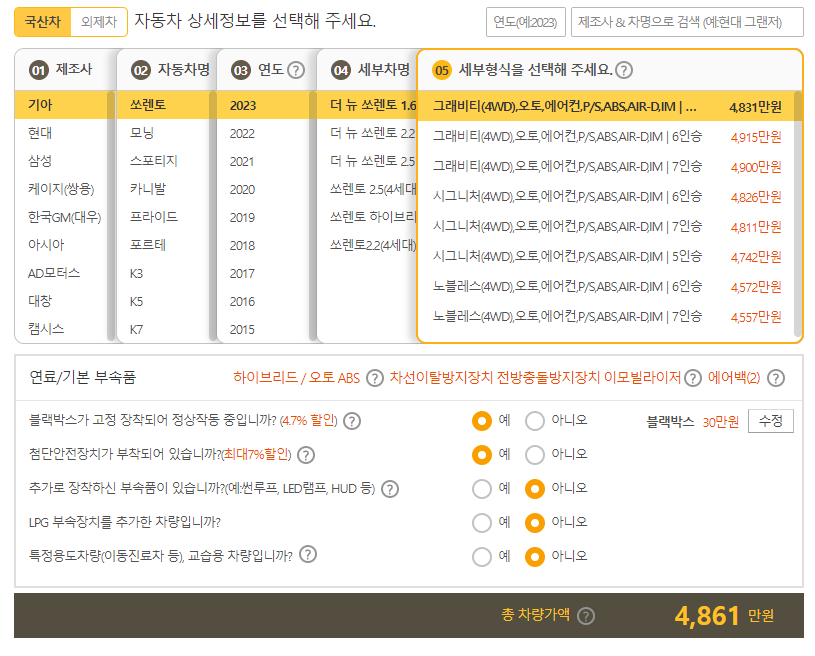Click the 수정 button for 블랙박스
Viewport: 815px width, 656px height.
(x=771, y=421)
